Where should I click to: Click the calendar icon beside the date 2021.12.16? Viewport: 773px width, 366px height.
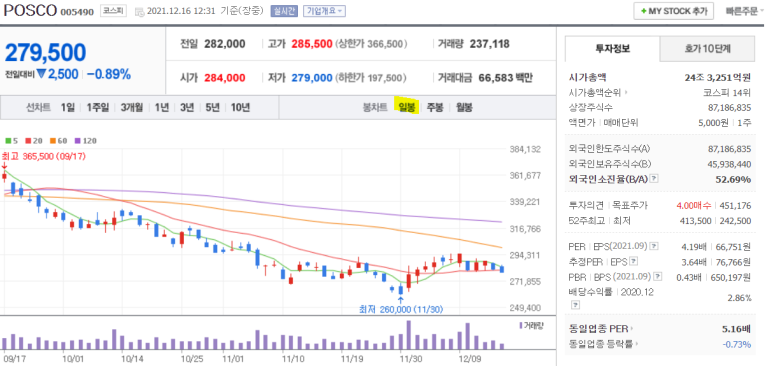(140, 11)
